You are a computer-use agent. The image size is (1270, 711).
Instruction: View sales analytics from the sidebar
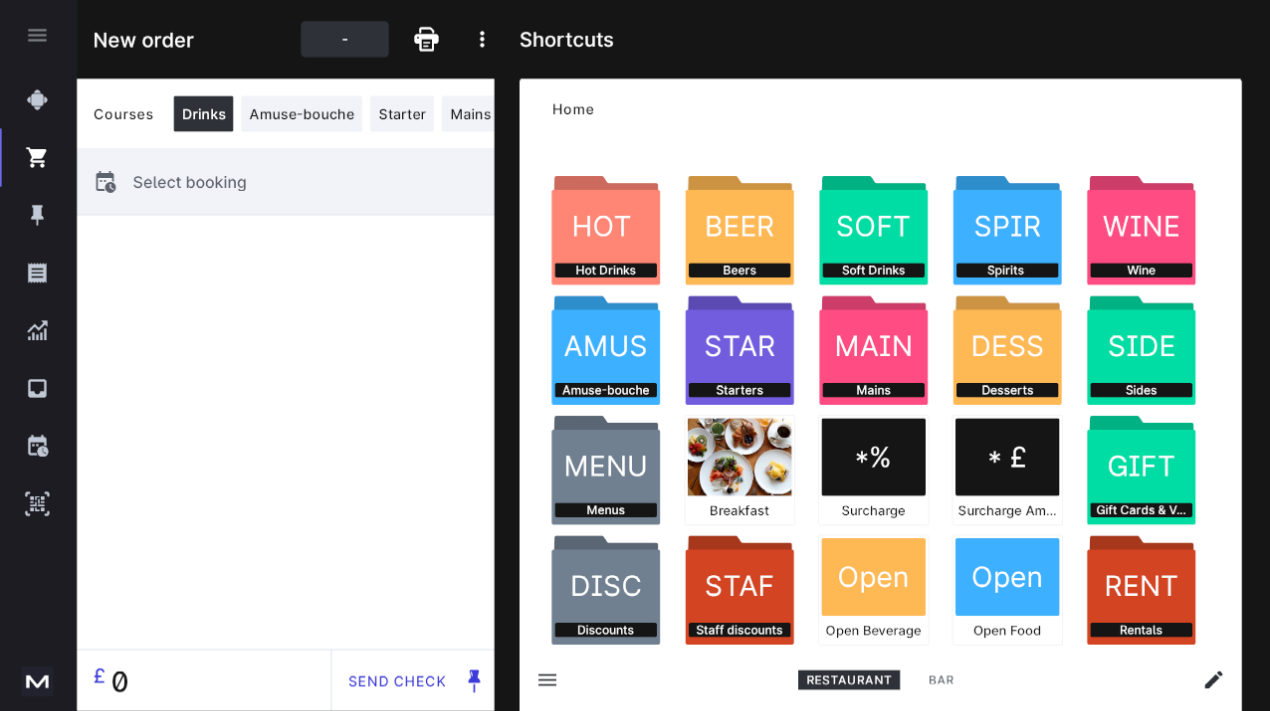point(37,330)
